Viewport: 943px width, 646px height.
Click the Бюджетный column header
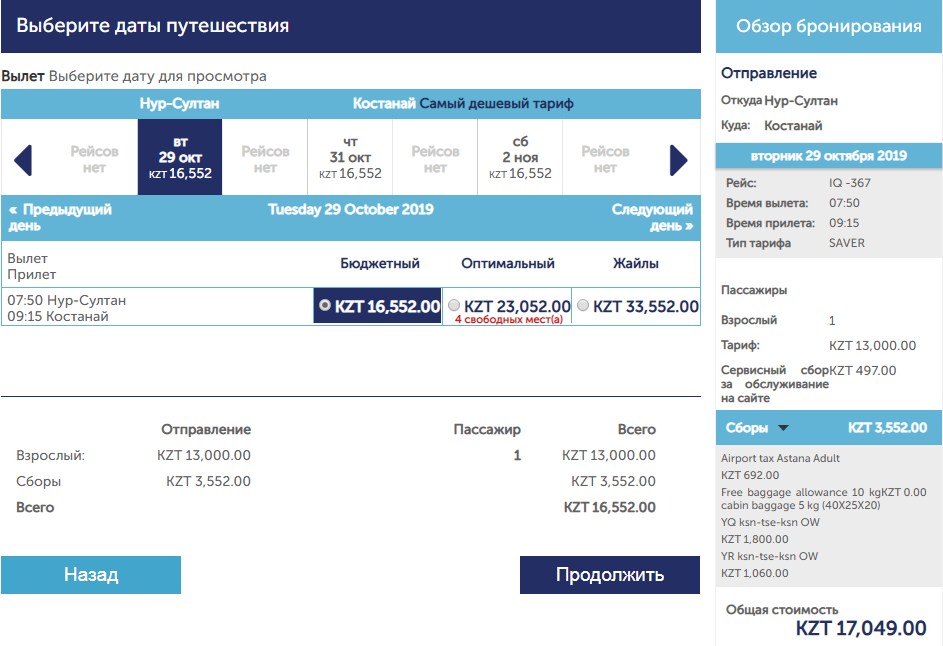tap(379, 264)
